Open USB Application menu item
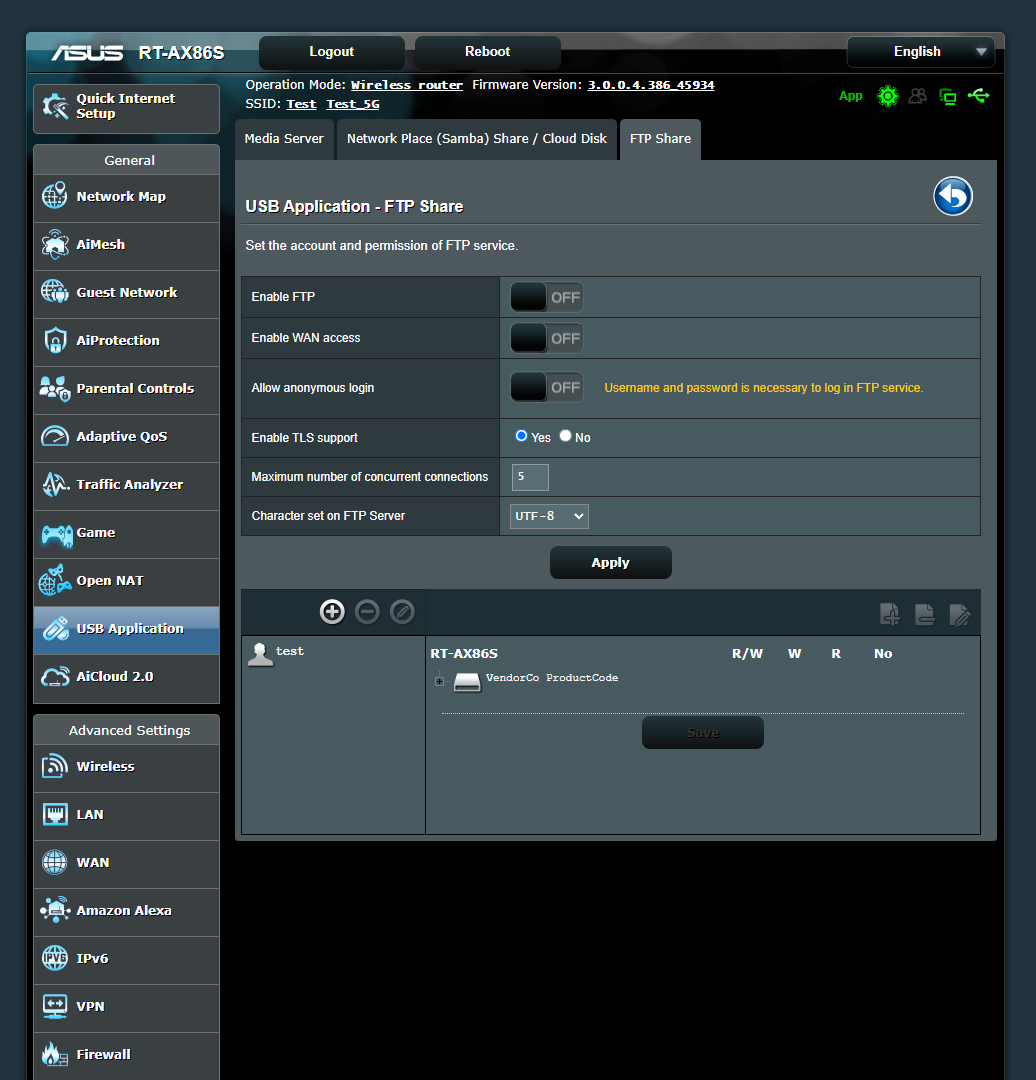Screen dimensions: 1036x1080 pos(127,630)
